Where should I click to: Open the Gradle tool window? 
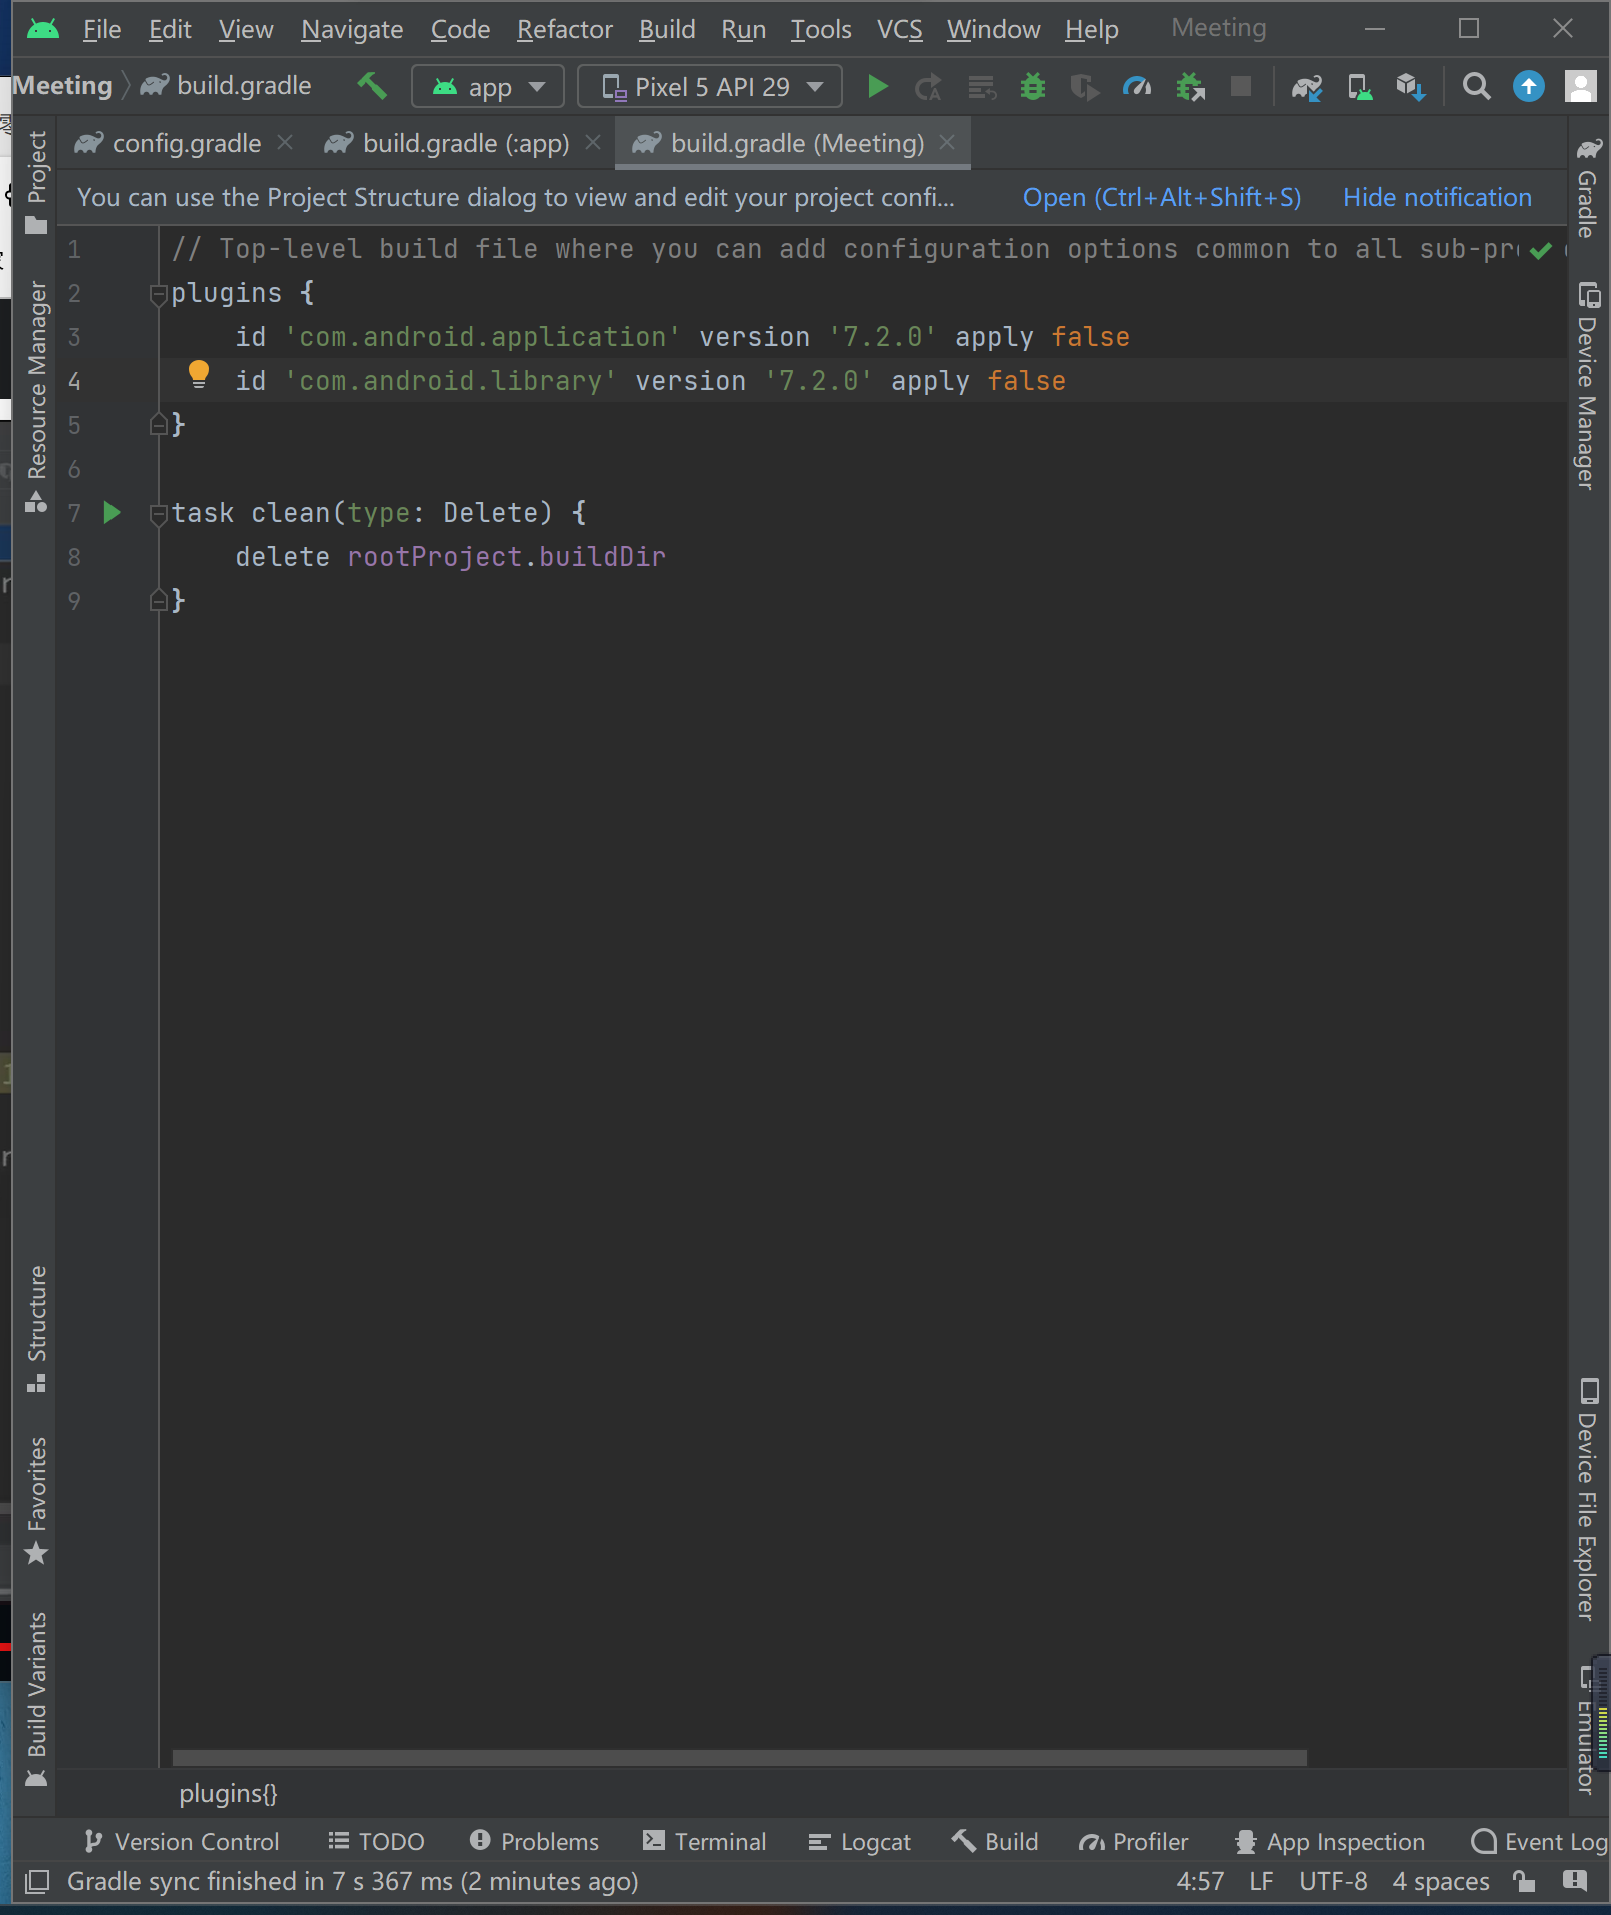[1588, 188]
